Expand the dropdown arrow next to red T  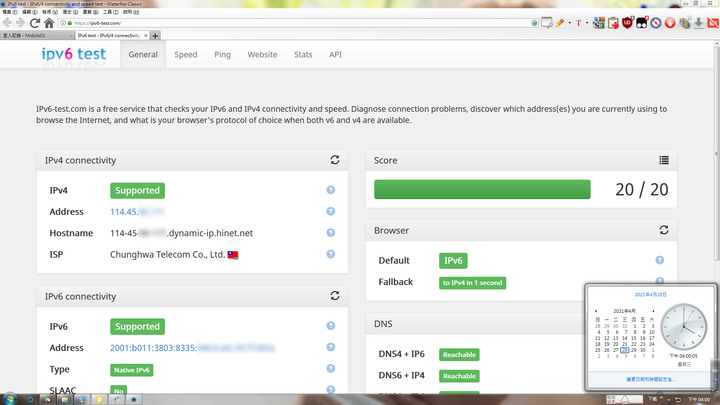click(587, 22)
